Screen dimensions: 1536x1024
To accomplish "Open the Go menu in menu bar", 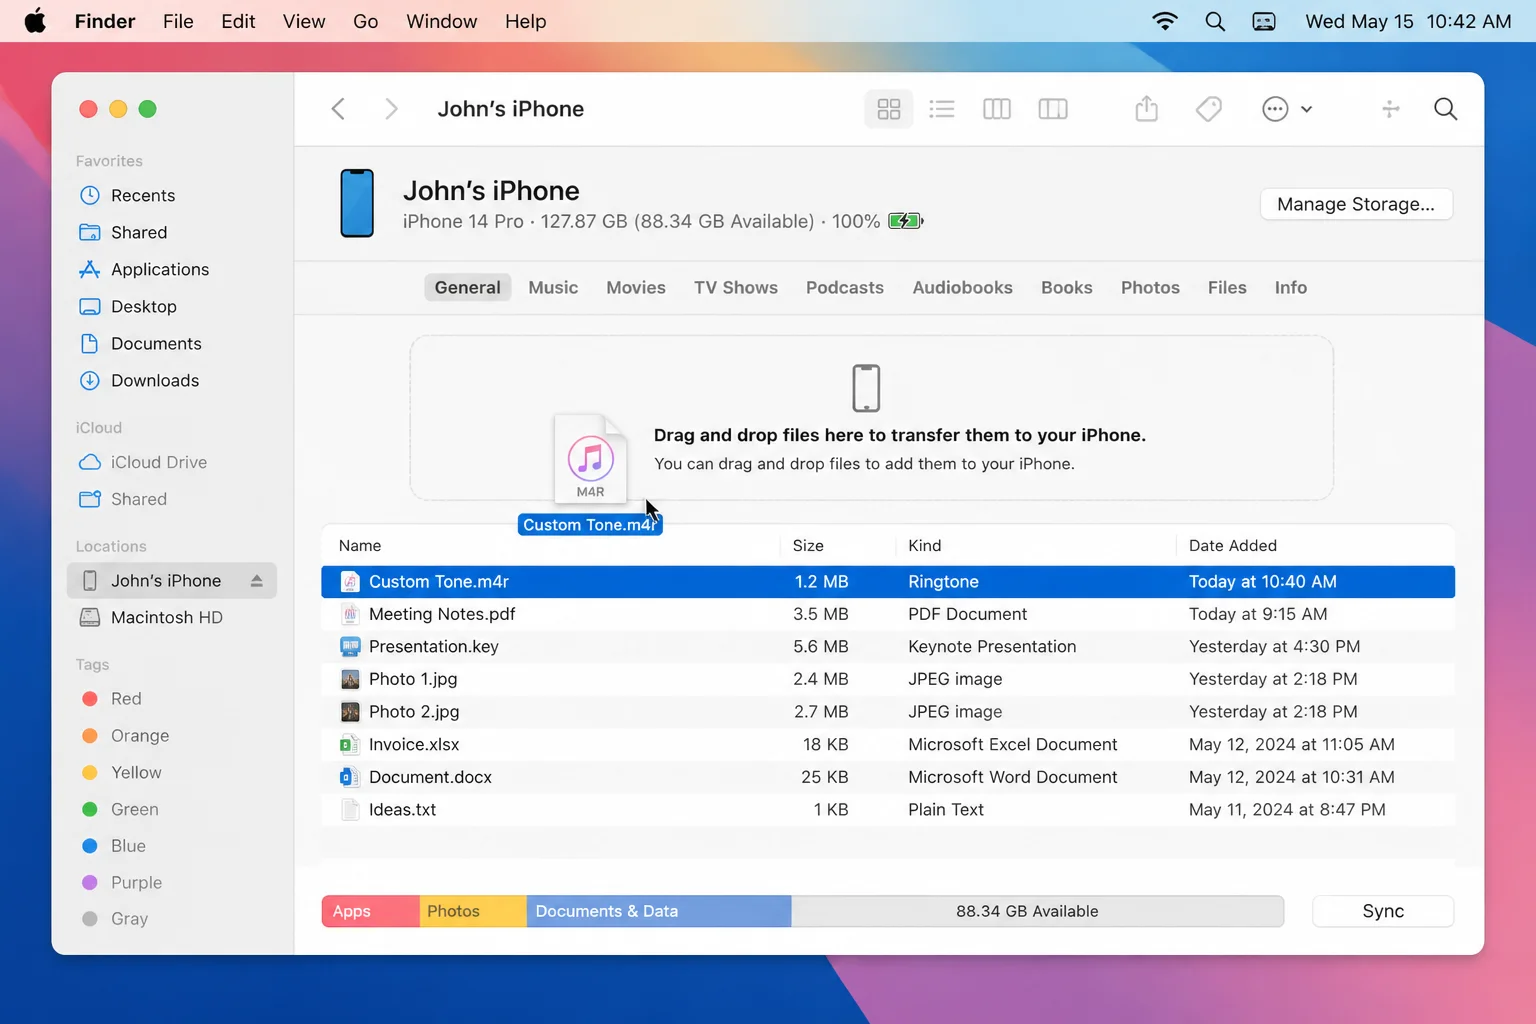I will click(x=365, y=21).
